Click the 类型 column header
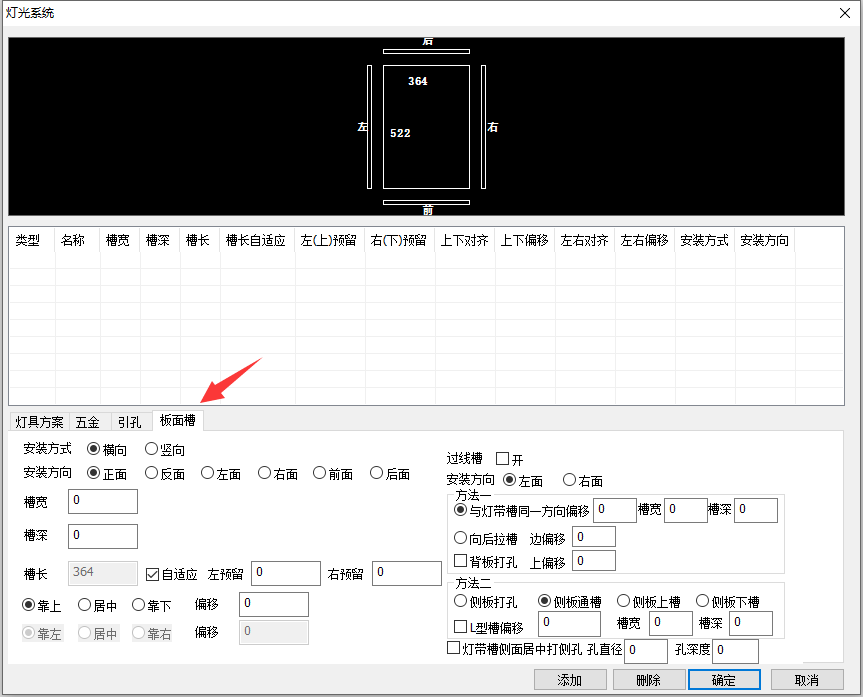Image resolution: width=863 pixels, height=697 pixels. coord(32,240)
